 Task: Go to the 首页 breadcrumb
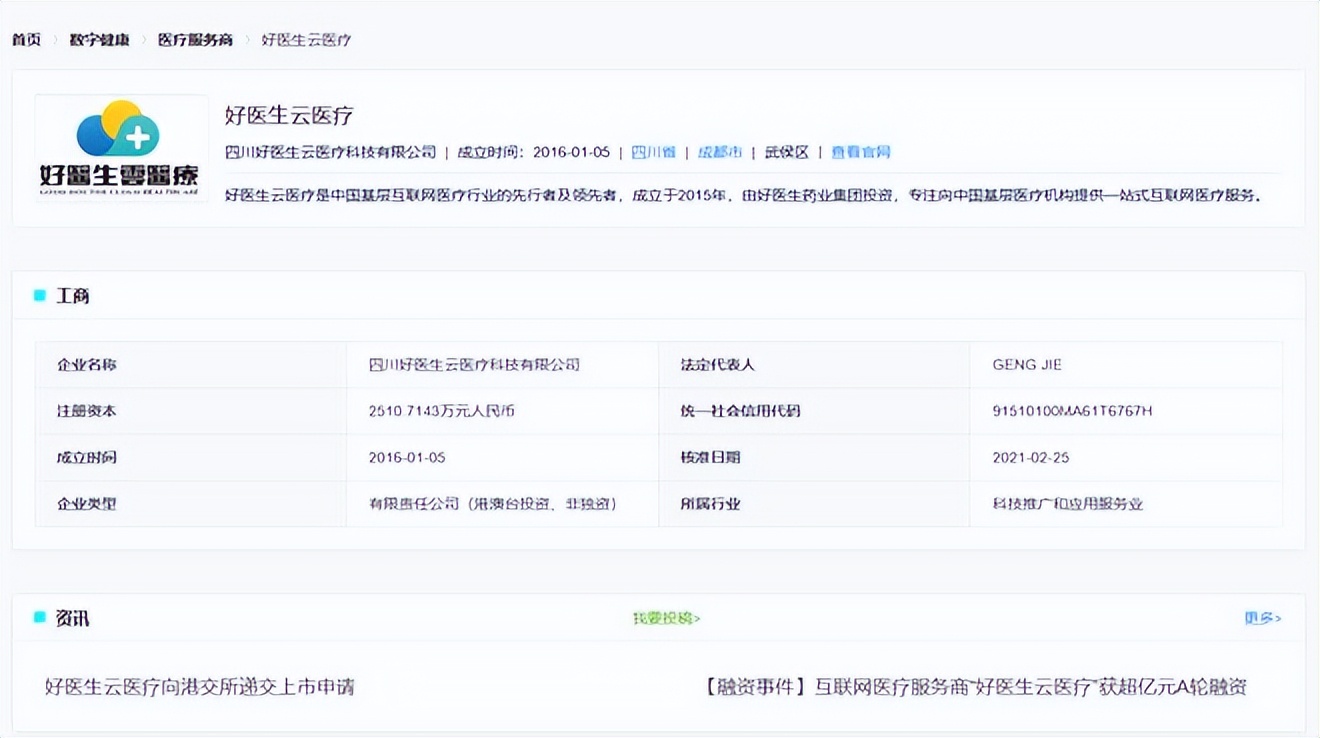tap(27, 40)
